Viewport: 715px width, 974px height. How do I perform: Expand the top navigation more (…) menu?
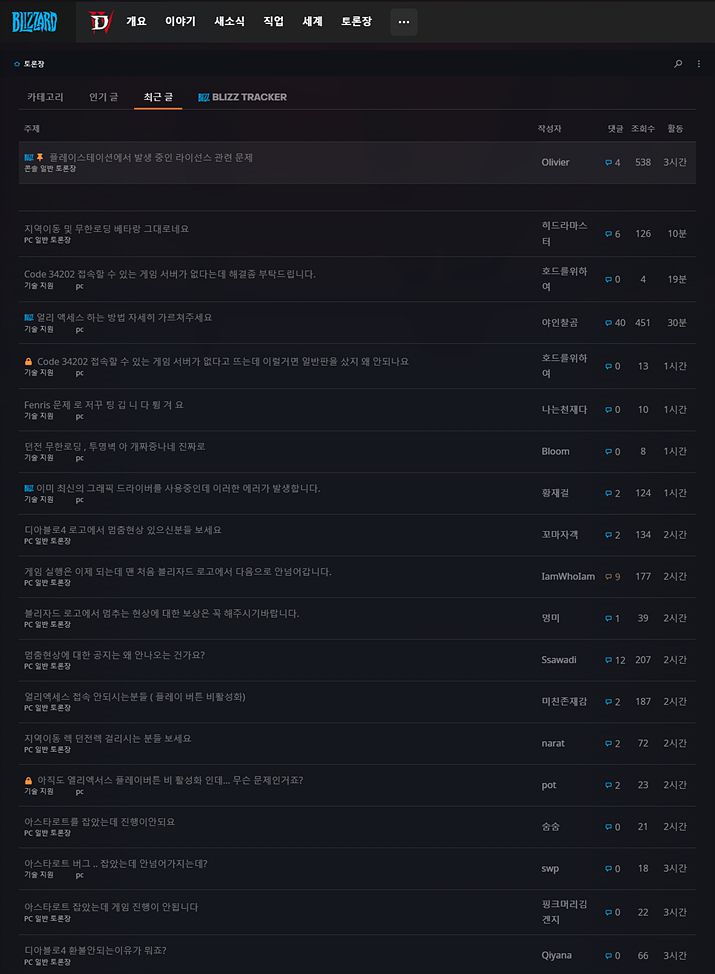pos(403,21)
